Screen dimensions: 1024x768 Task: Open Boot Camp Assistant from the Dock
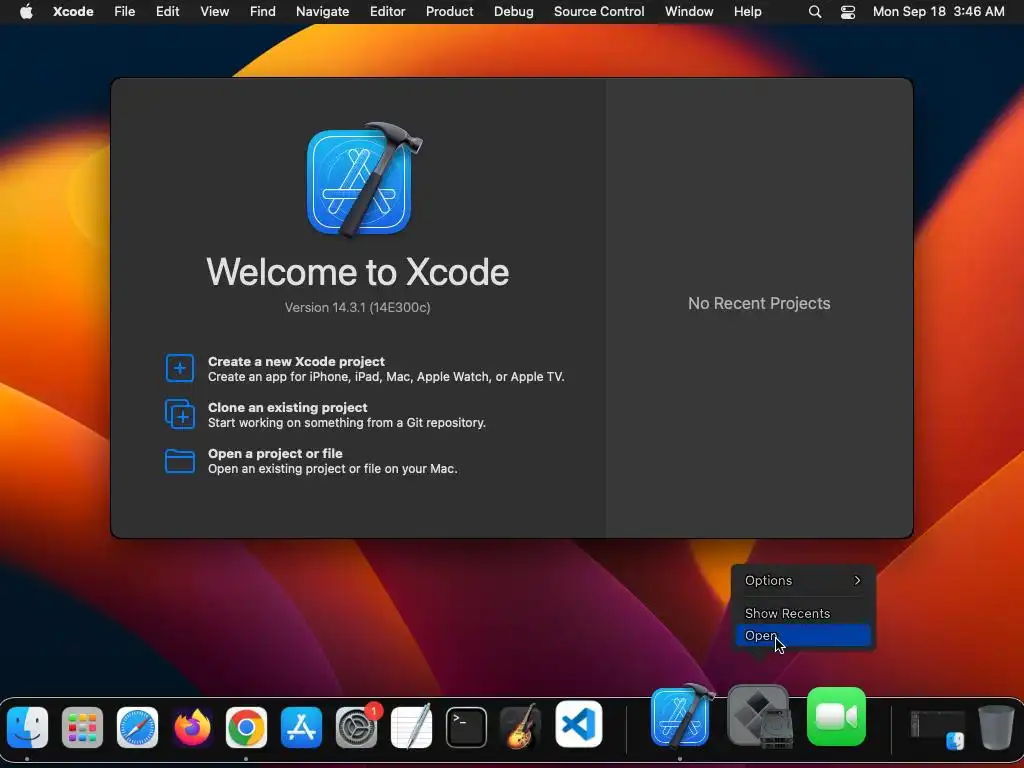(x=758, y=716)
